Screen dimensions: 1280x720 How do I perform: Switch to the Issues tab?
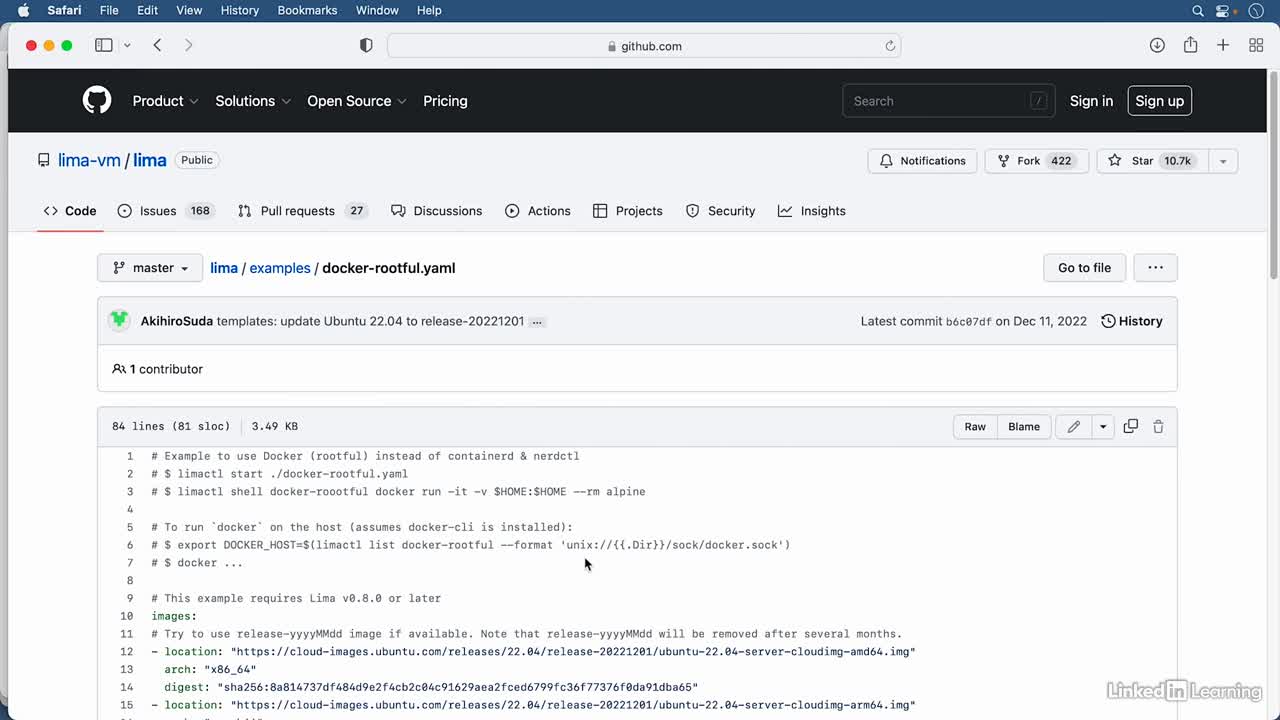tap(165, 211)
